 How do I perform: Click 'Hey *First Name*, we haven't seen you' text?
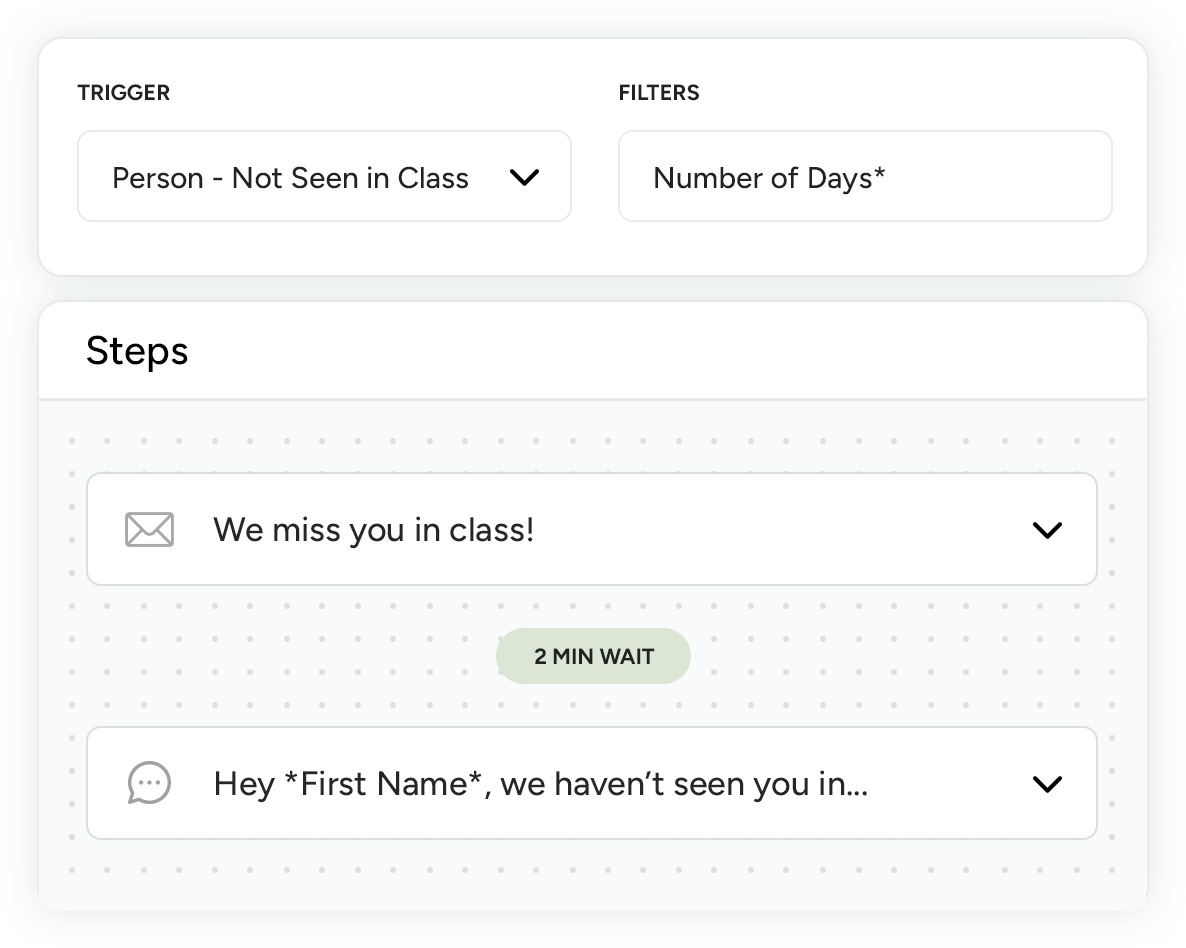tap(540, 784)
